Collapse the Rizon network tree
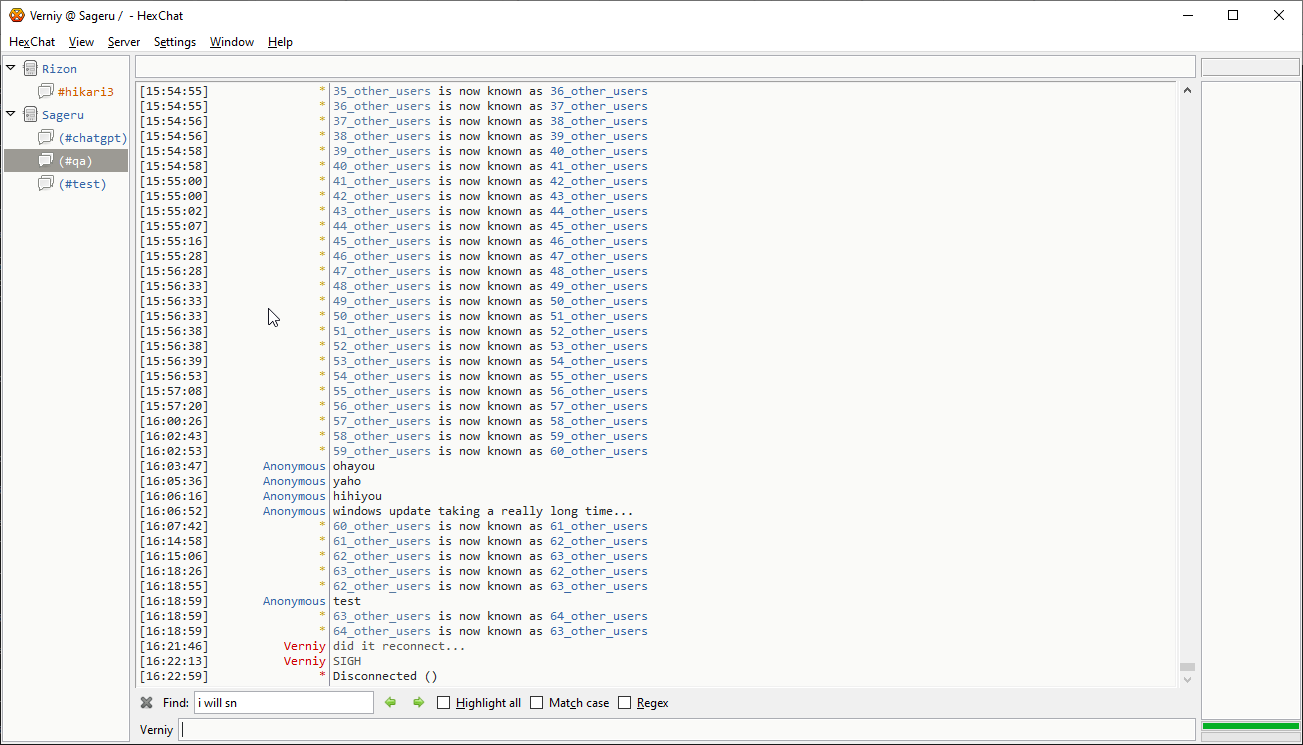1303x745 pixels. 11,68
